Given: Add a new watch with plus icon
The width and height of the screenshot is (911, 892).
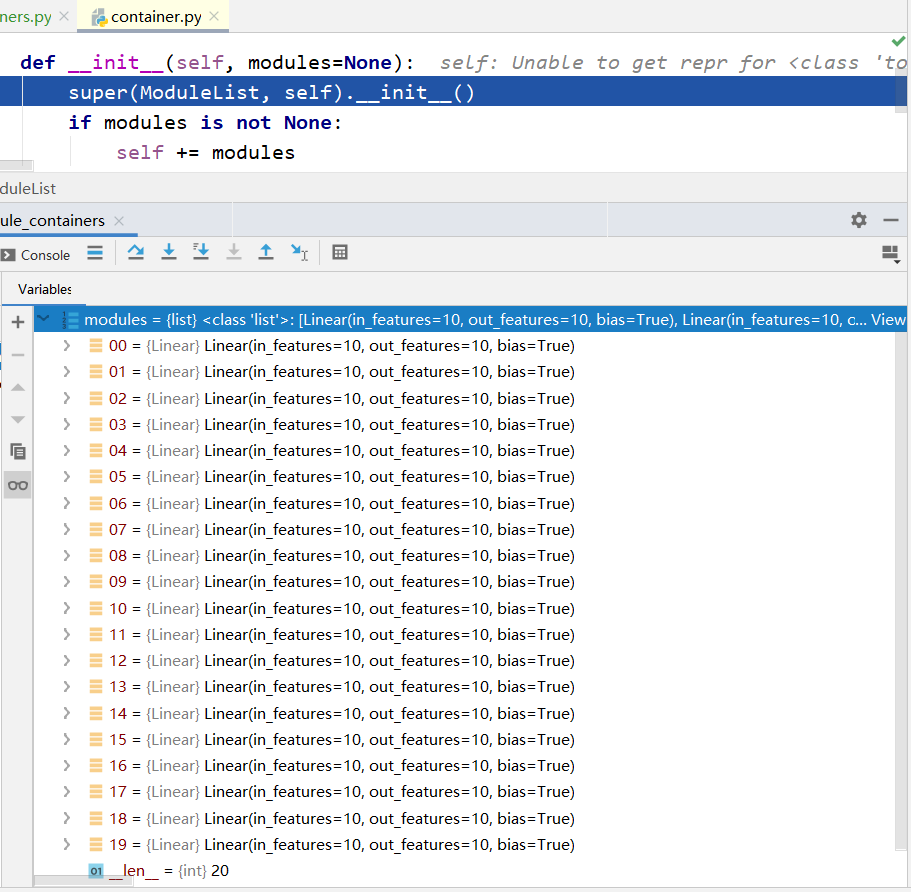Looking at the screenshot, I should [x=18, y=322].
